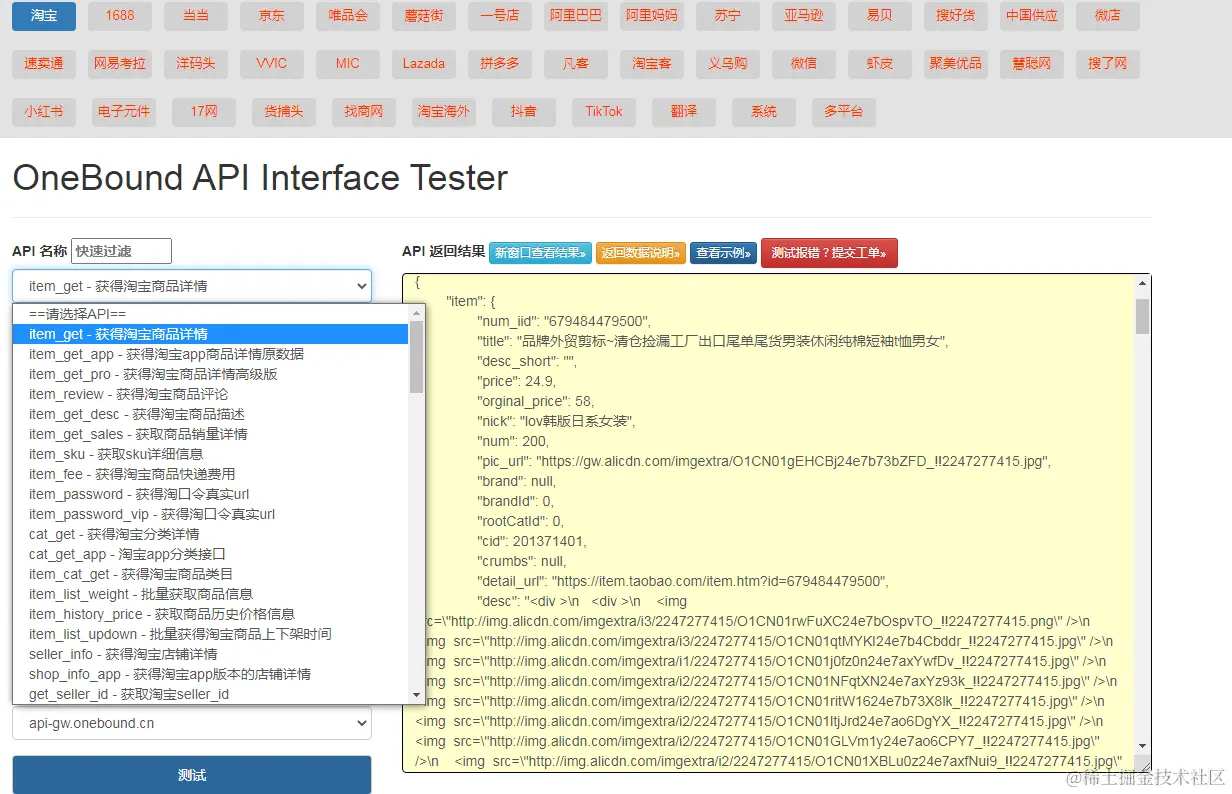Image resolution: width=1232 pixels, height=794 pixels.
Task: Open the 虾皮 platform tab
Action: click(880, 63)
